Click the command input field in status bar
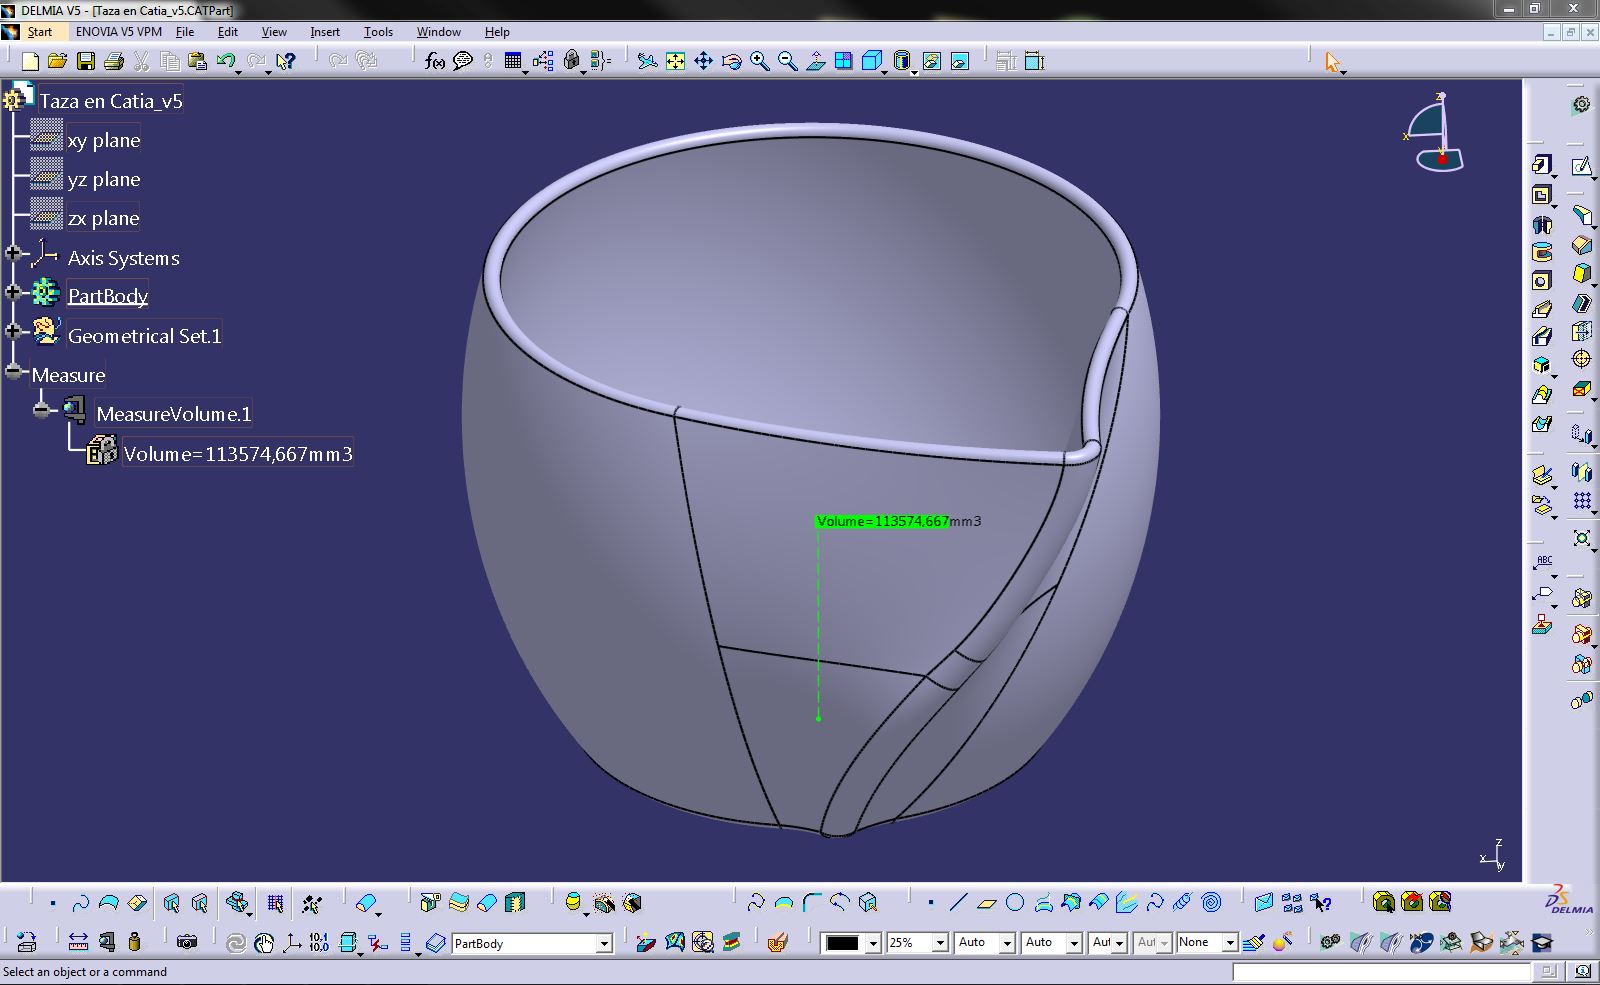1600x985 pixels. click(1381, 972)
